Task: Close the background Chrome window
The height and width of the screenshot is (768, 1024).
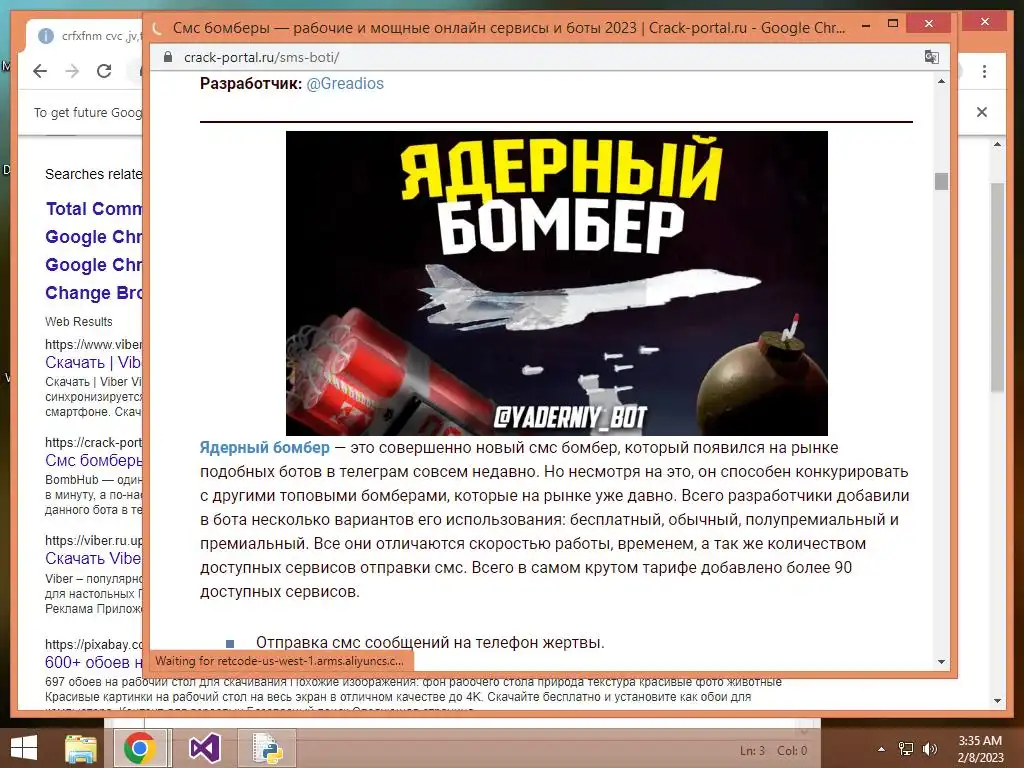Action: [x=985, y=22]
